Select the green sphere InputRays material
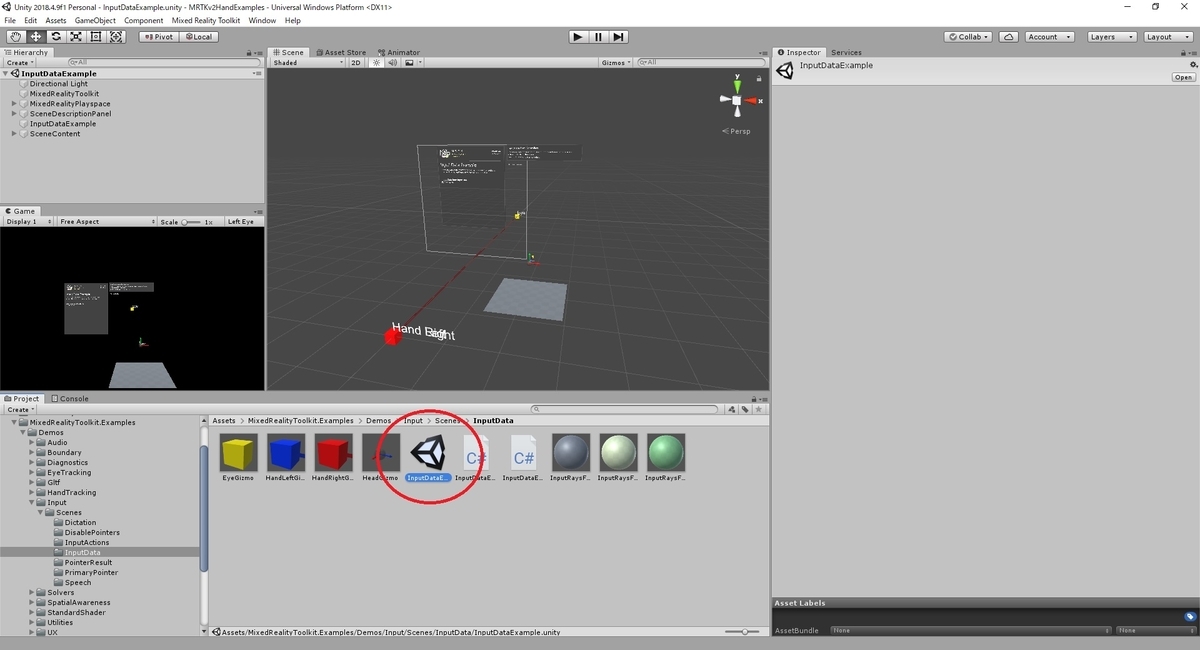This screenshot has width=1200, height=650. pyautogui.click(x=666, y=458)
